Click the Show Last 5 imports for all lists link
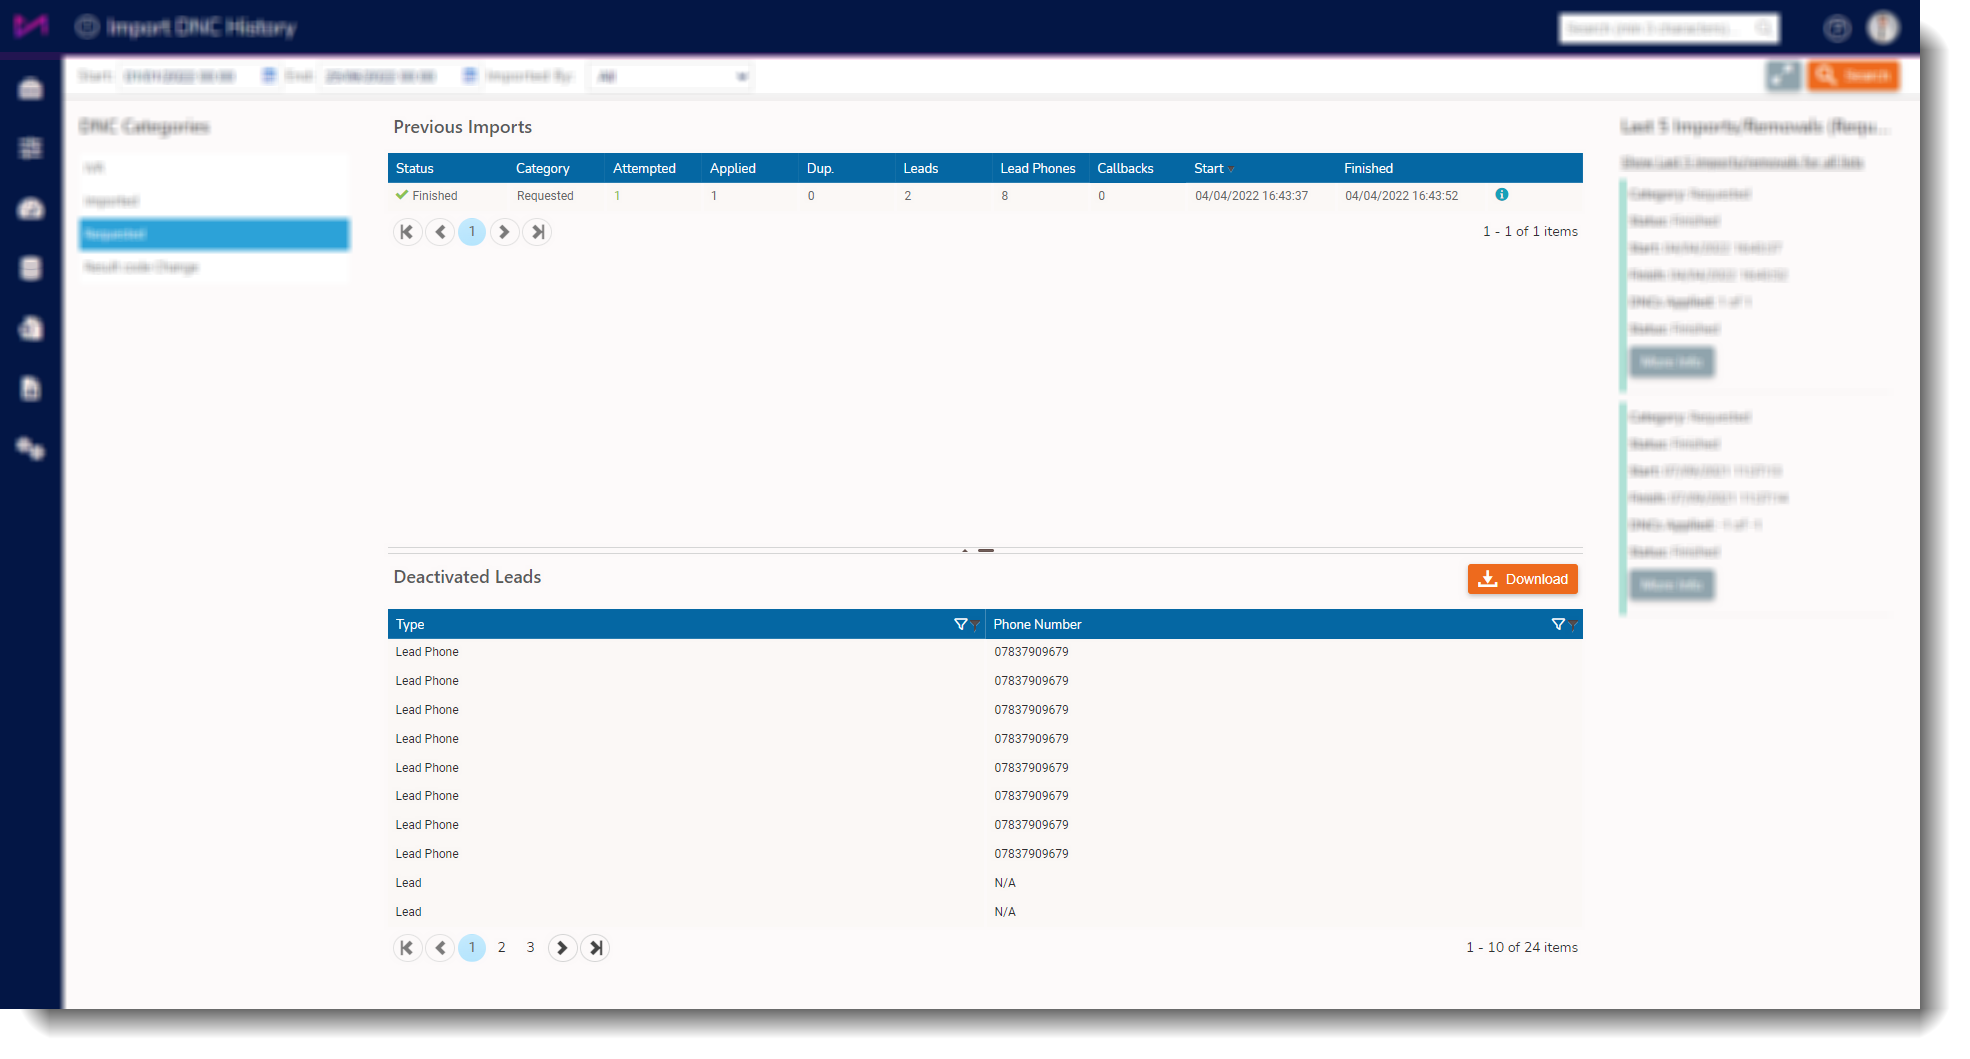 (x=1742, y=162)
